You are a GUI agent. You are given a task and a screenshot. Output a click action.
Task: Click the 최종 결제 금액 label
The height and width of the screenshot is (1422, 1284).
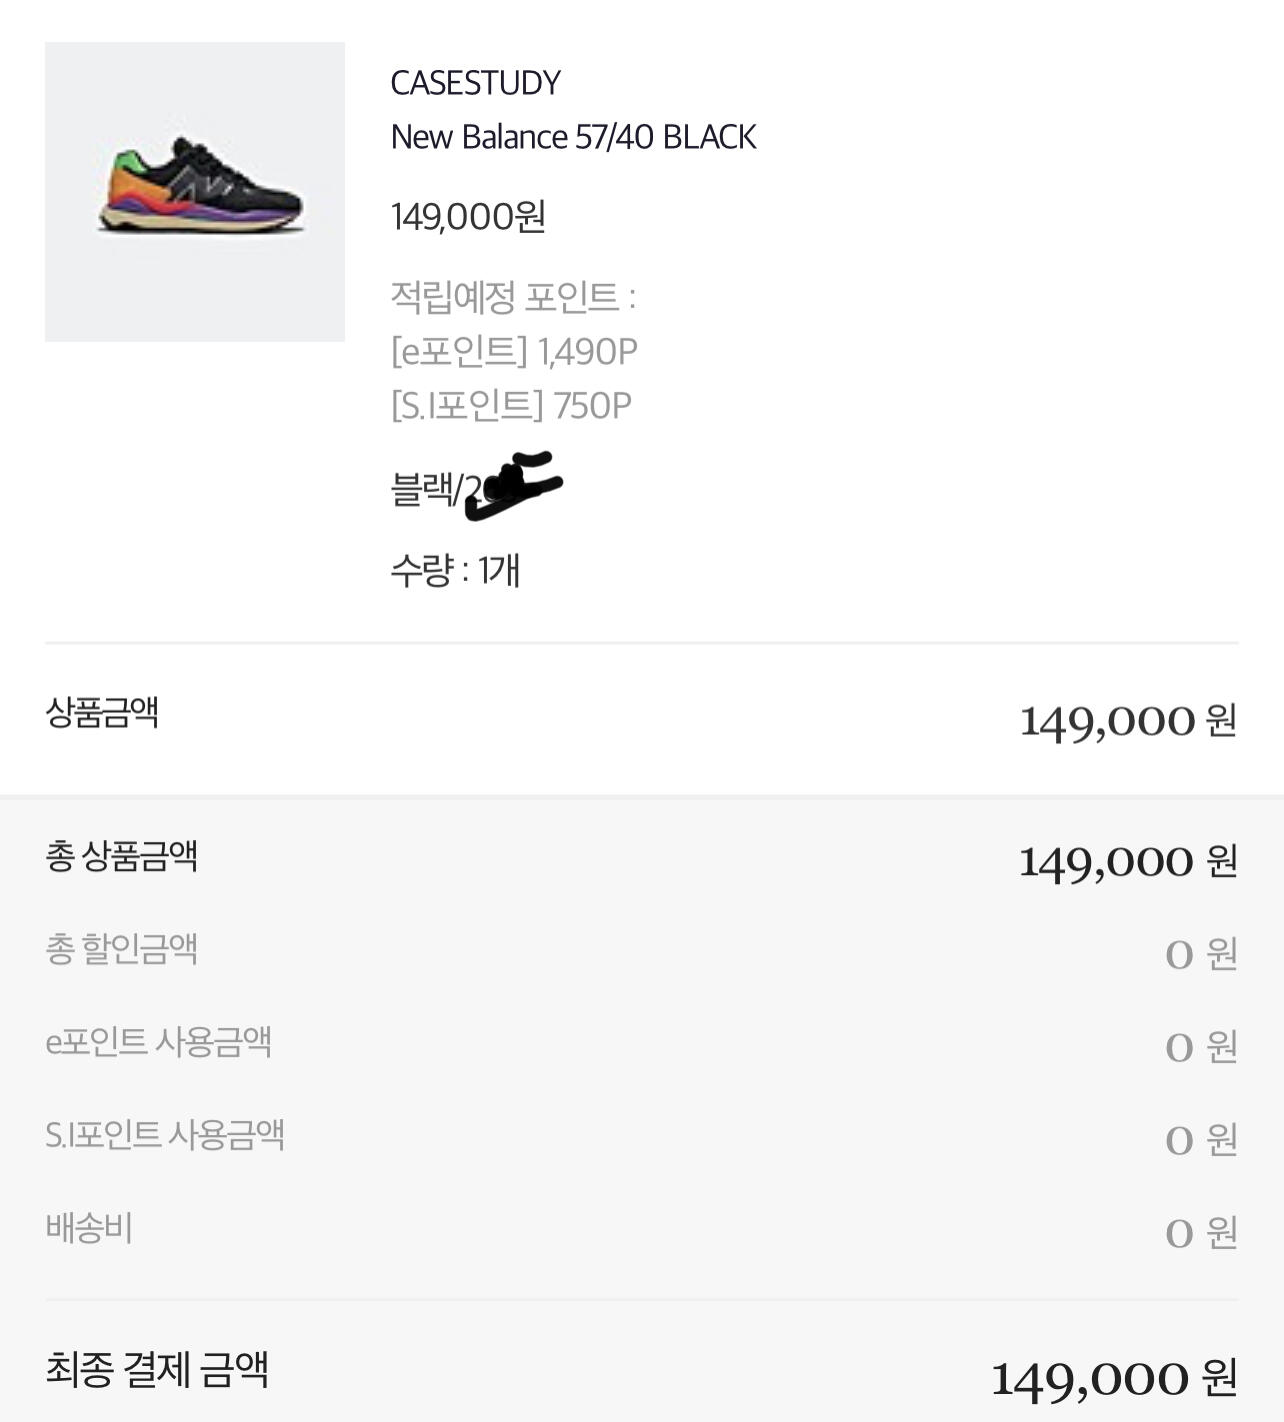(x=157, y=1369)
